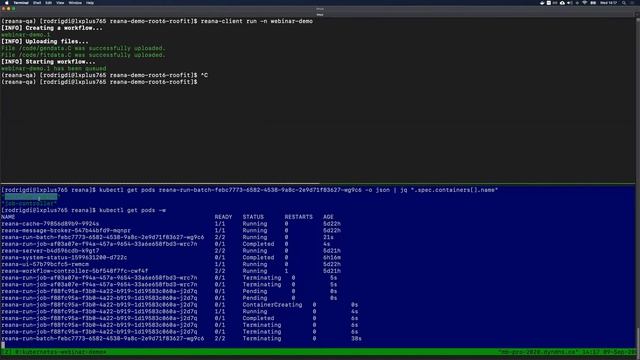Click the 'job-controller' output line
Viewport: 640px width, 360px height.
[x=29, y=203]
